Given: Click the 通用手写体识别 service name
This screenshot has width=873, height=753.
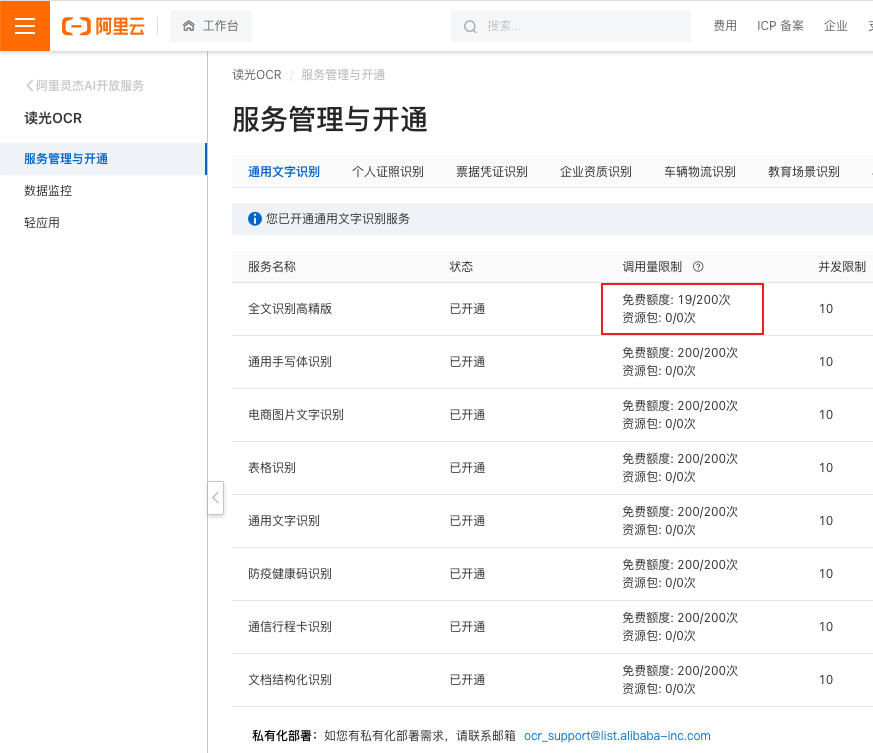Looking at the screenshot, I should 290,361.
